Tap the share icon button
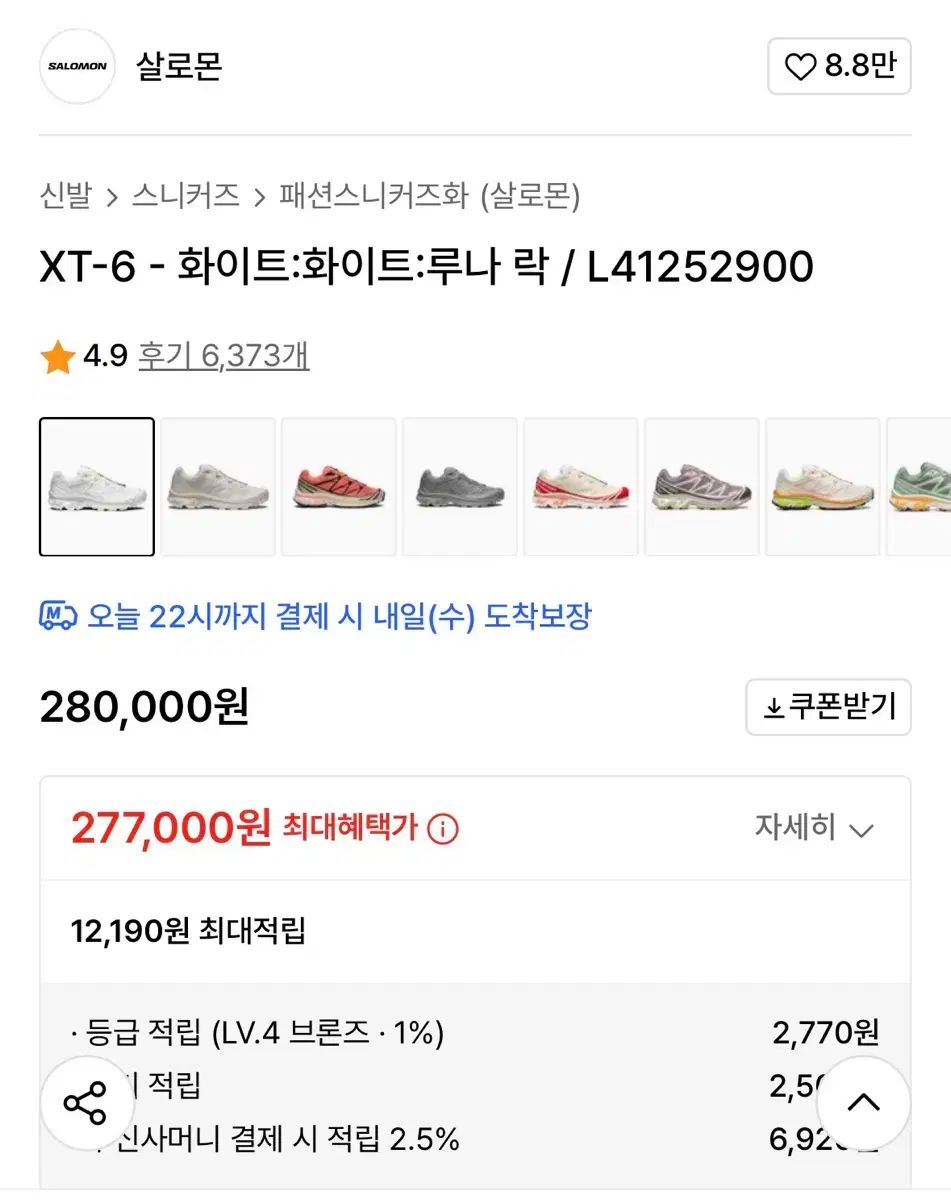Viewport: 951px width, 1200px height. click(86, 1103)
